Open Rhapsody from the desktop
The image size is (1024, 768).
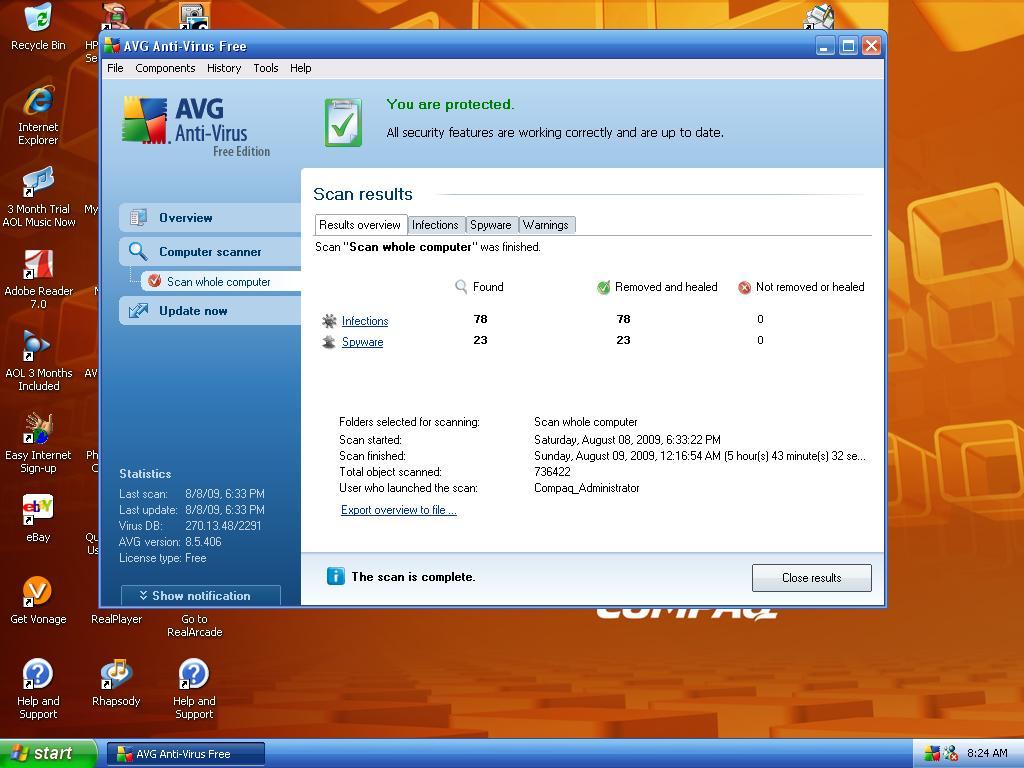coord(116,671)
